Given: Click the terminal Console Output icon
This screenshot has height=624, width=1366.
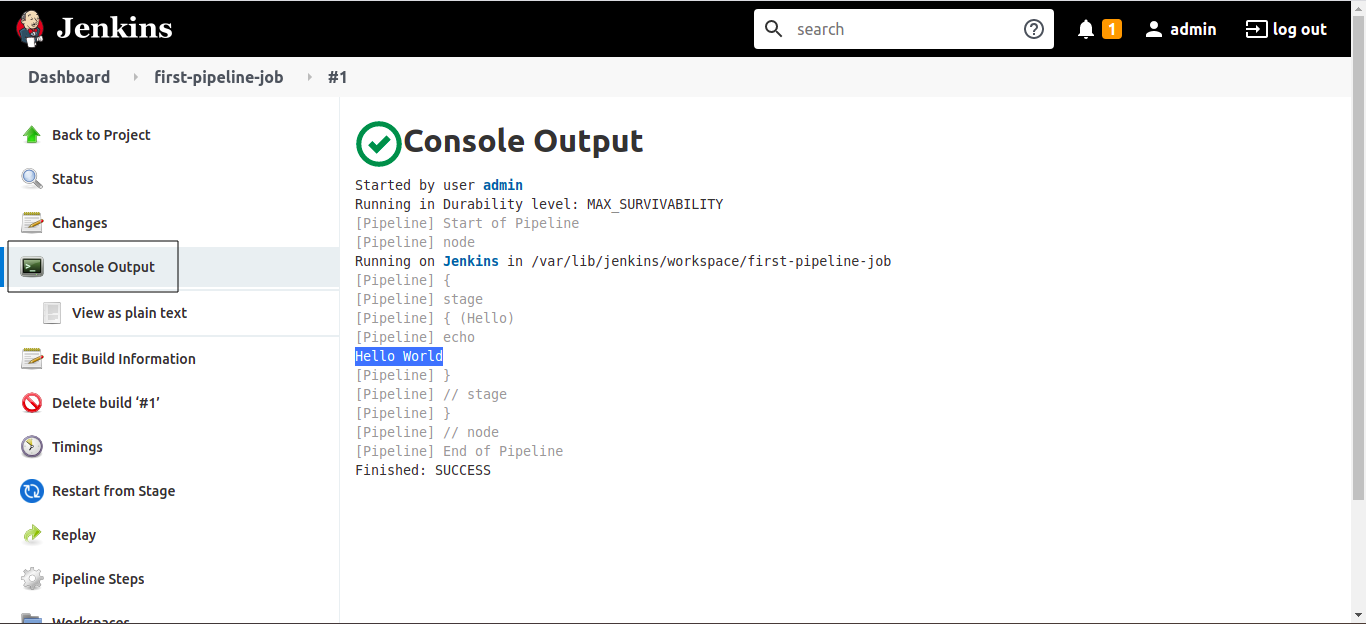Looking at the screenshot, I should (32, 267).
